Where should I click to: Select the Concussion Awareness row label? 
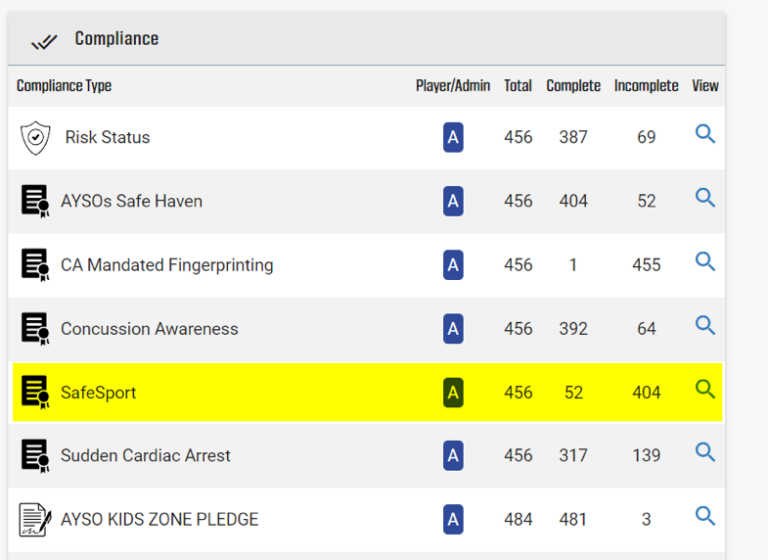[x=149, y=329]
